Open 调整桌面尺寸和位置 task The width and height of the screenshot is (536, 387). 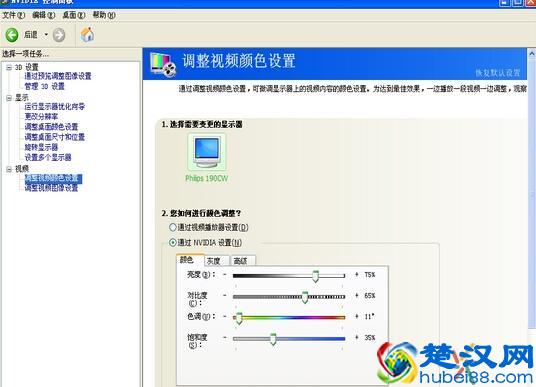(55, 137)
